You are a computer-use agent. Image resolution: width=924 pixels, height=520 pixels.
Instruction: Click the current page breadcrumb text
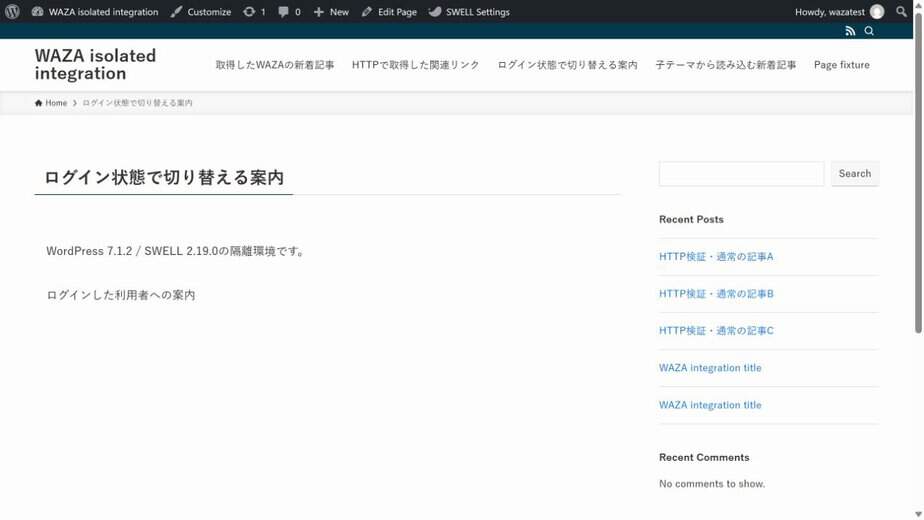pyautogui.click(x=137, y=103)
